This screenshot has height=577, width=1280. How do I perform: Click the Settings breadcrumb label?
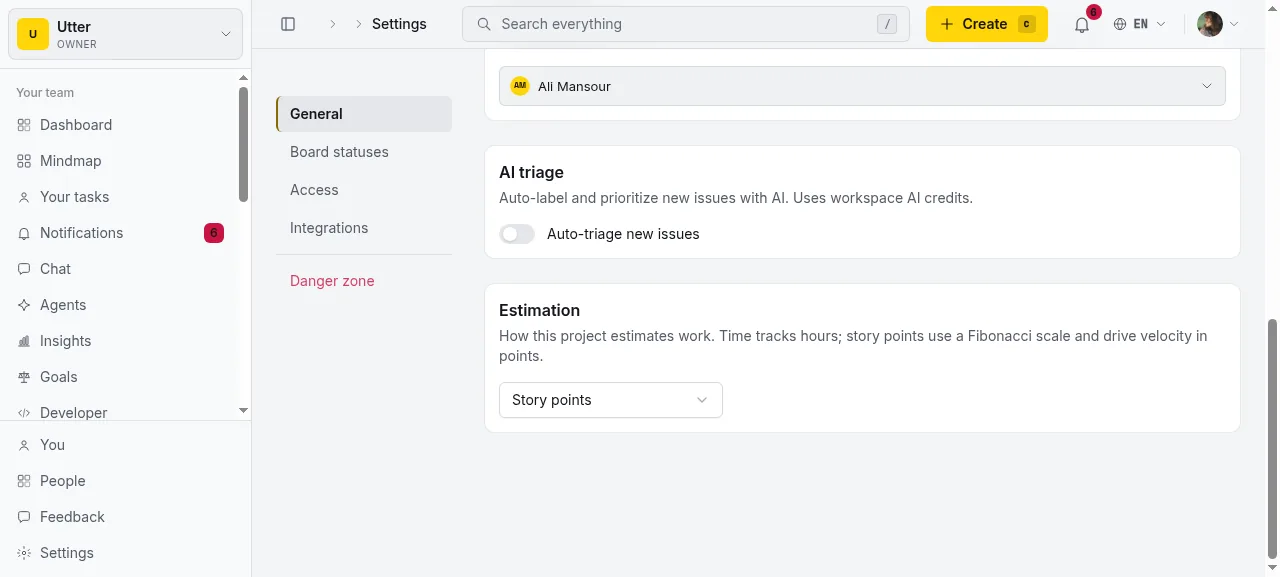click(399, 24)
